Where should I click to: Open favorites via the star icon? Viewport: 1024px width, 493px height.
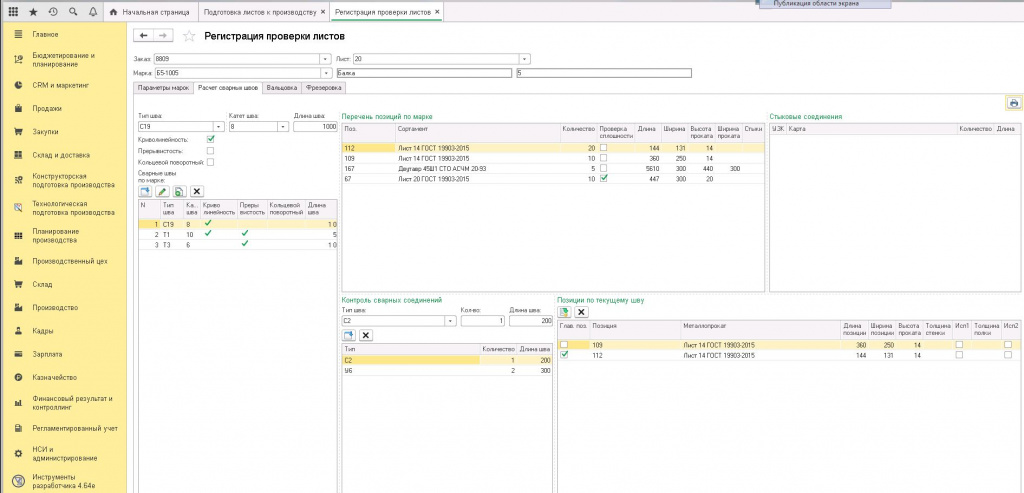[33, 12]
